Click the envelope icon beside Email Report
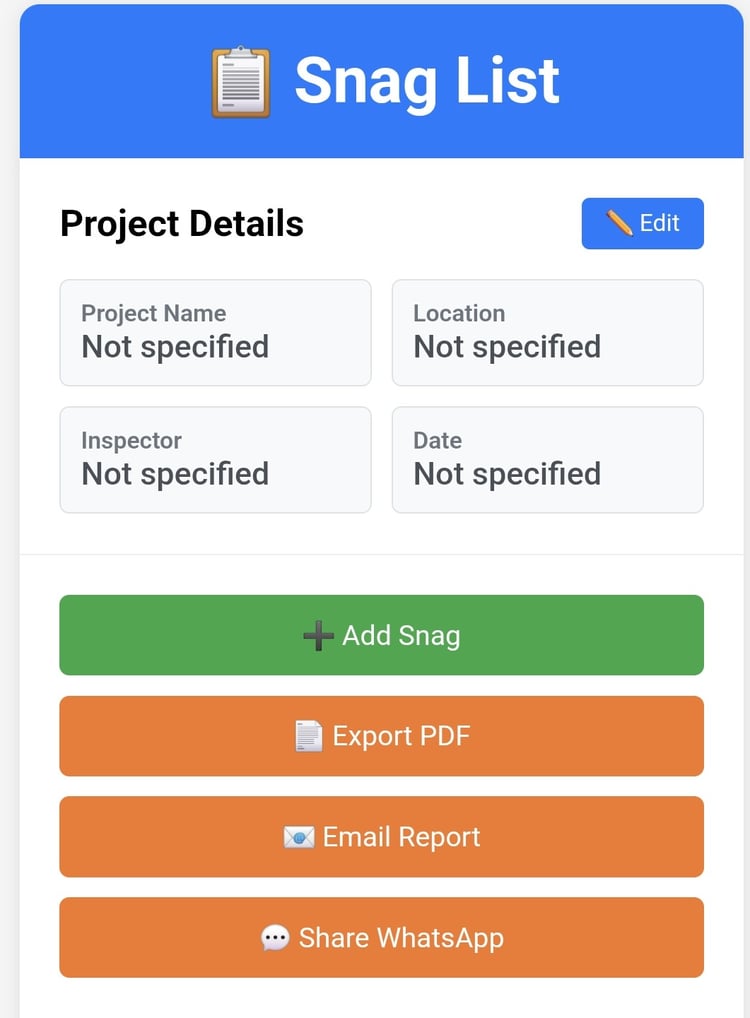This screenshot has width=750, height=1018. 299,837
